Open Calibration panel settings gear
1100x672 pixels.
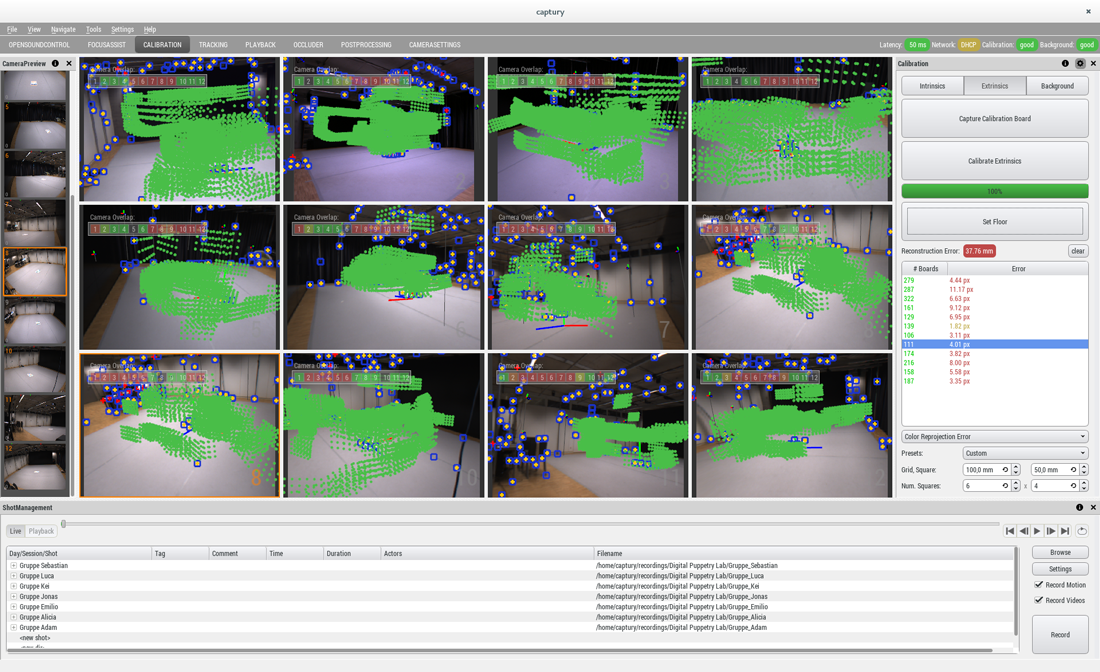point(1079,63)
